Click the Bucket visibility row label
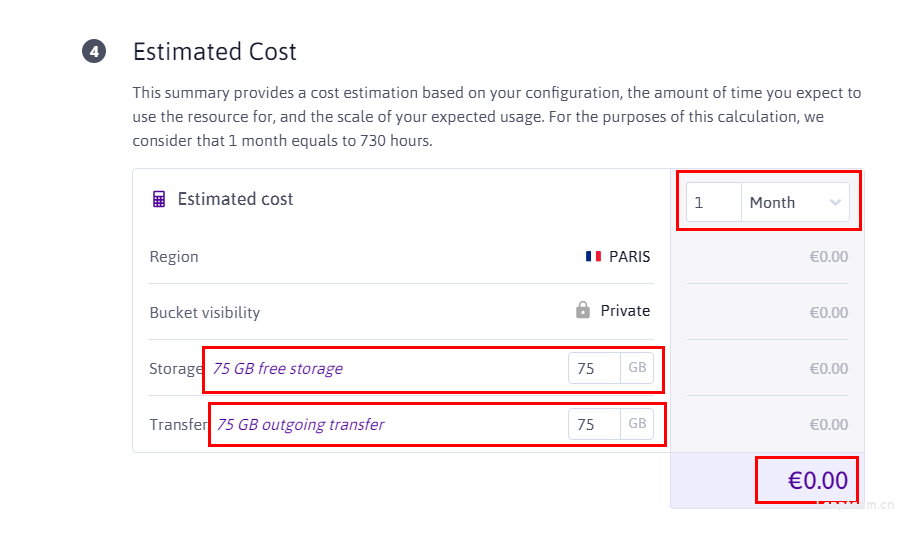This screenshot has width=922, height=539. coord(205,313)
